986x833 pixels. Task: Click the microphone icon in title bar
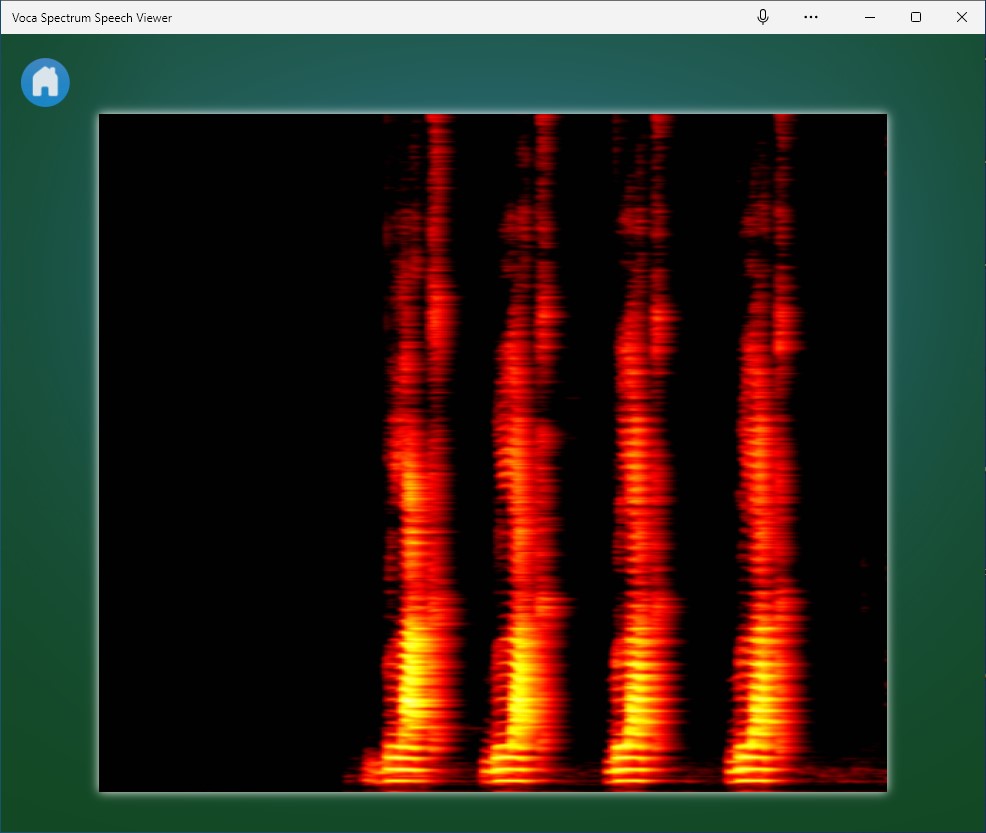763,17
